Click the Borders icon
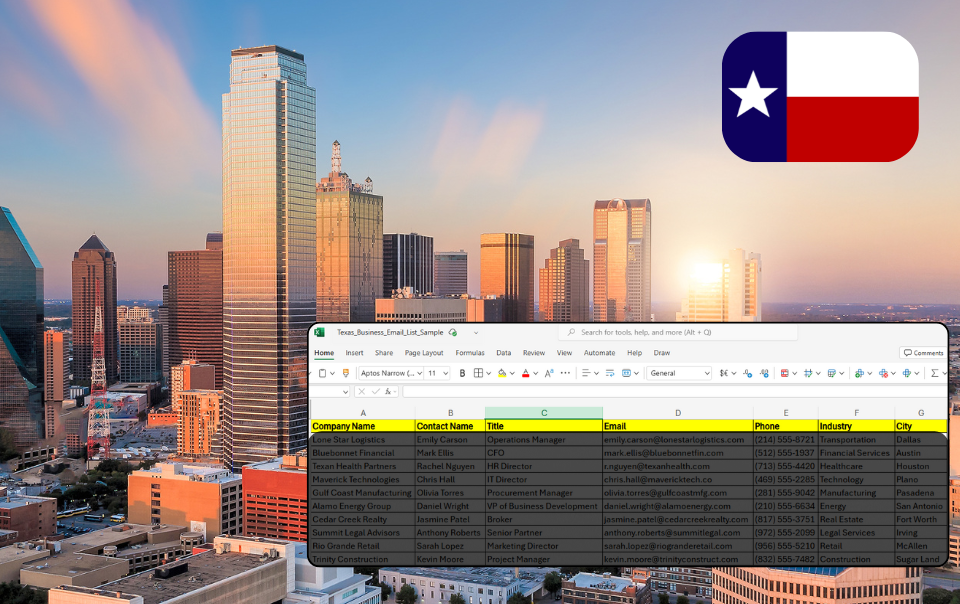The height and width of the screenshot is (604, 960). 478,373
